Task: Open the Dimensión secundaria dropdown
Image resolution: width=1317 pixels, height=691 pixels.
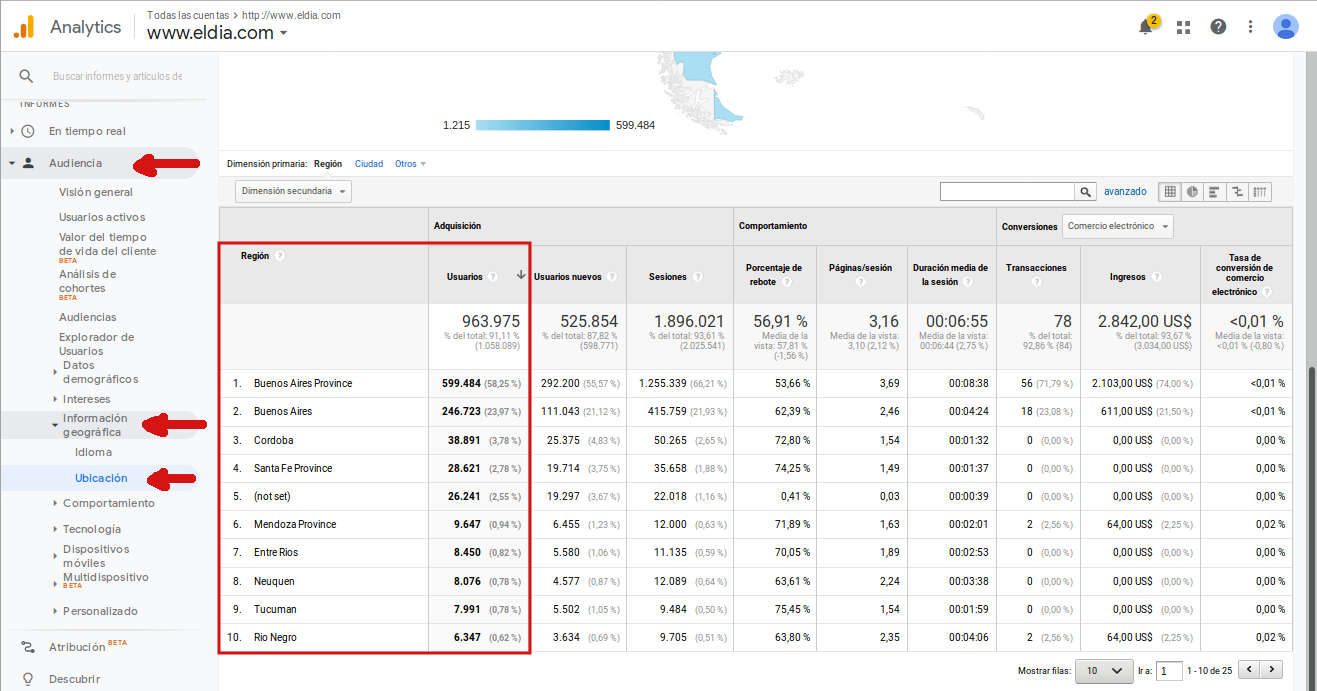Action: tap(293, 191)
